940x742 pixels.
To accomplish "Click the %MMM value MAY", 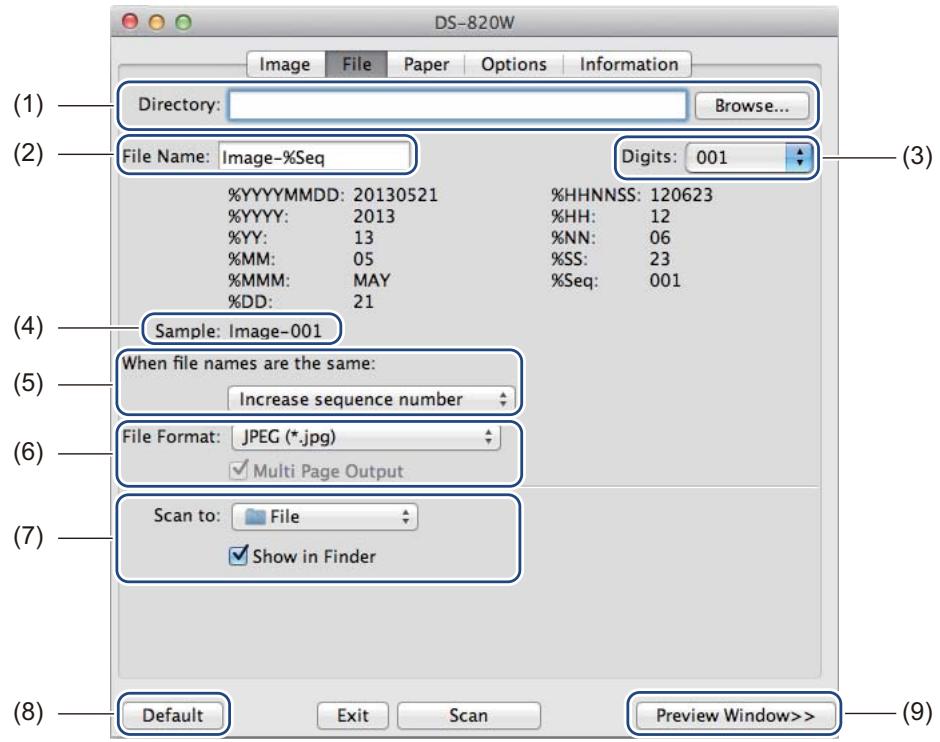I will click(372, 280).
